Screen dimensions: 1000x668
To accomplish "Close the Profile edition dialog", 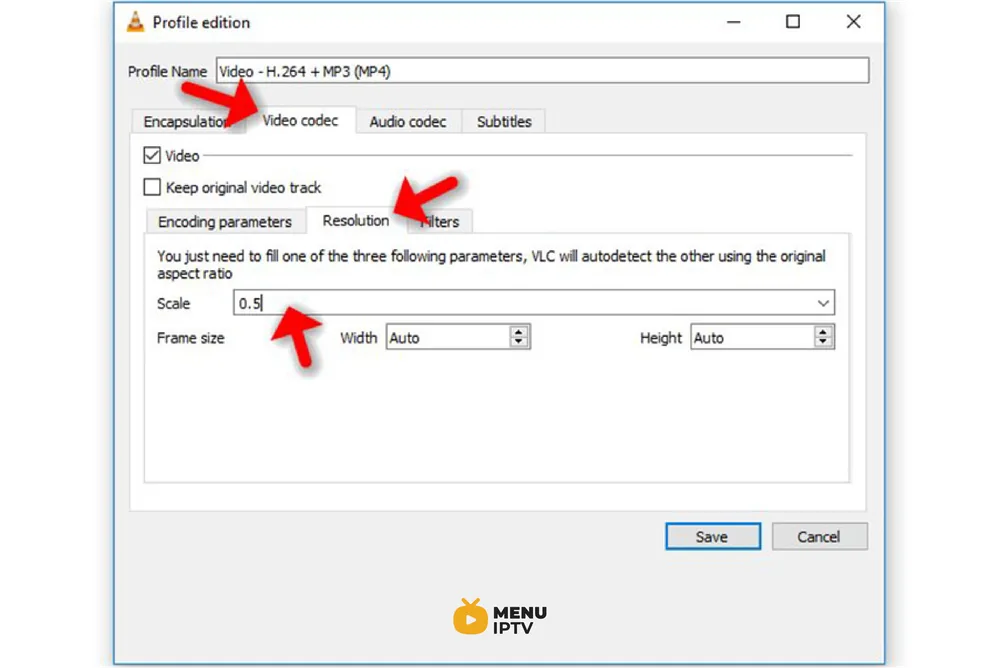I will click(x=853, y=22).
